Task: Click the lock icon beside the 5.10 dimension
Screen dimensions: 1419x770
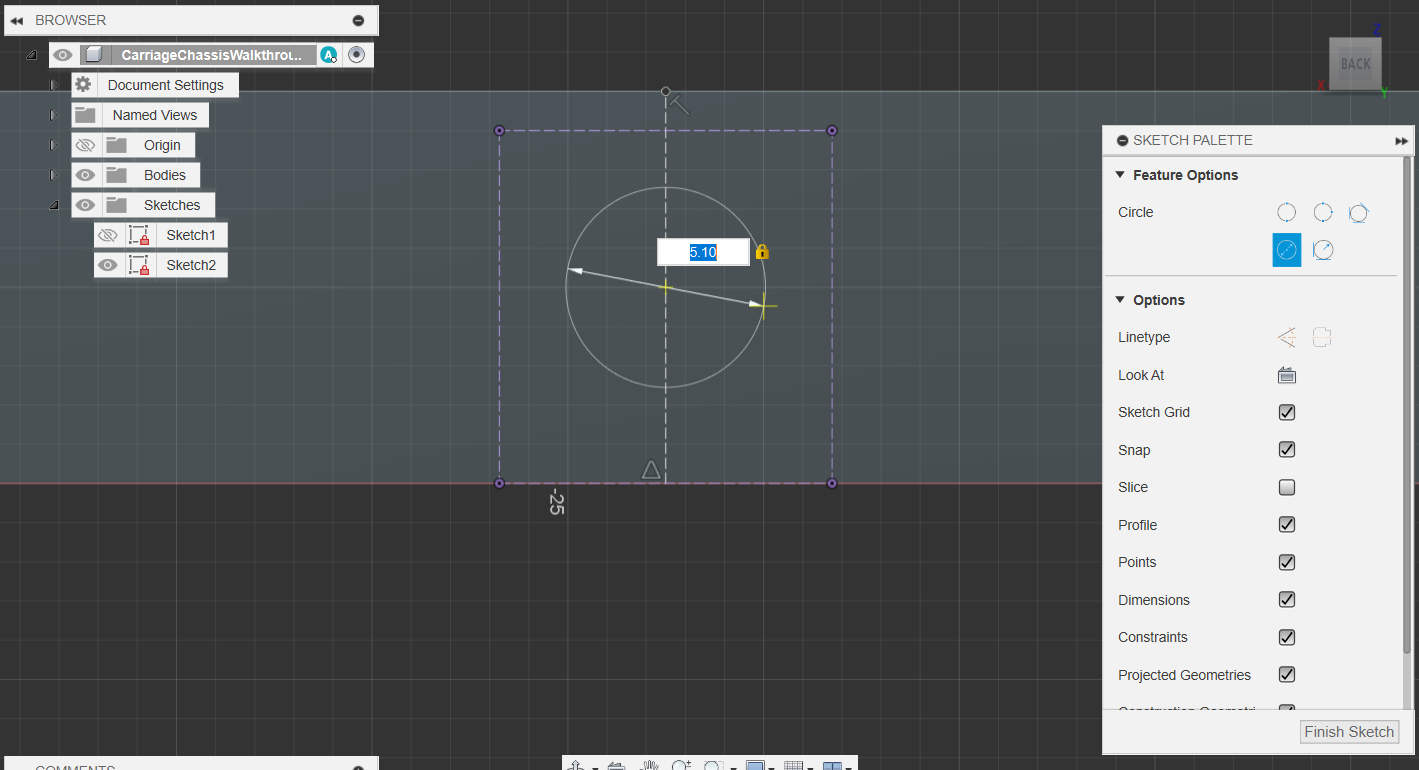Action: [762, 252]
